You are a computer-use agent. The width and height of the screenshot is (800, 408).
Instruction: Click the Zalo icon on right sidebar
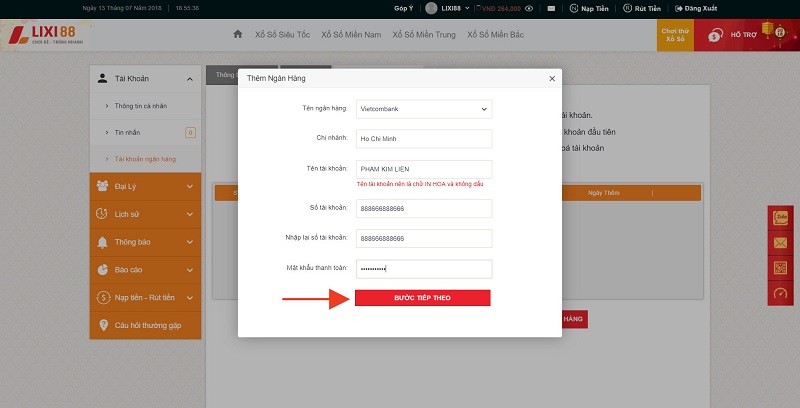point(781,217)
